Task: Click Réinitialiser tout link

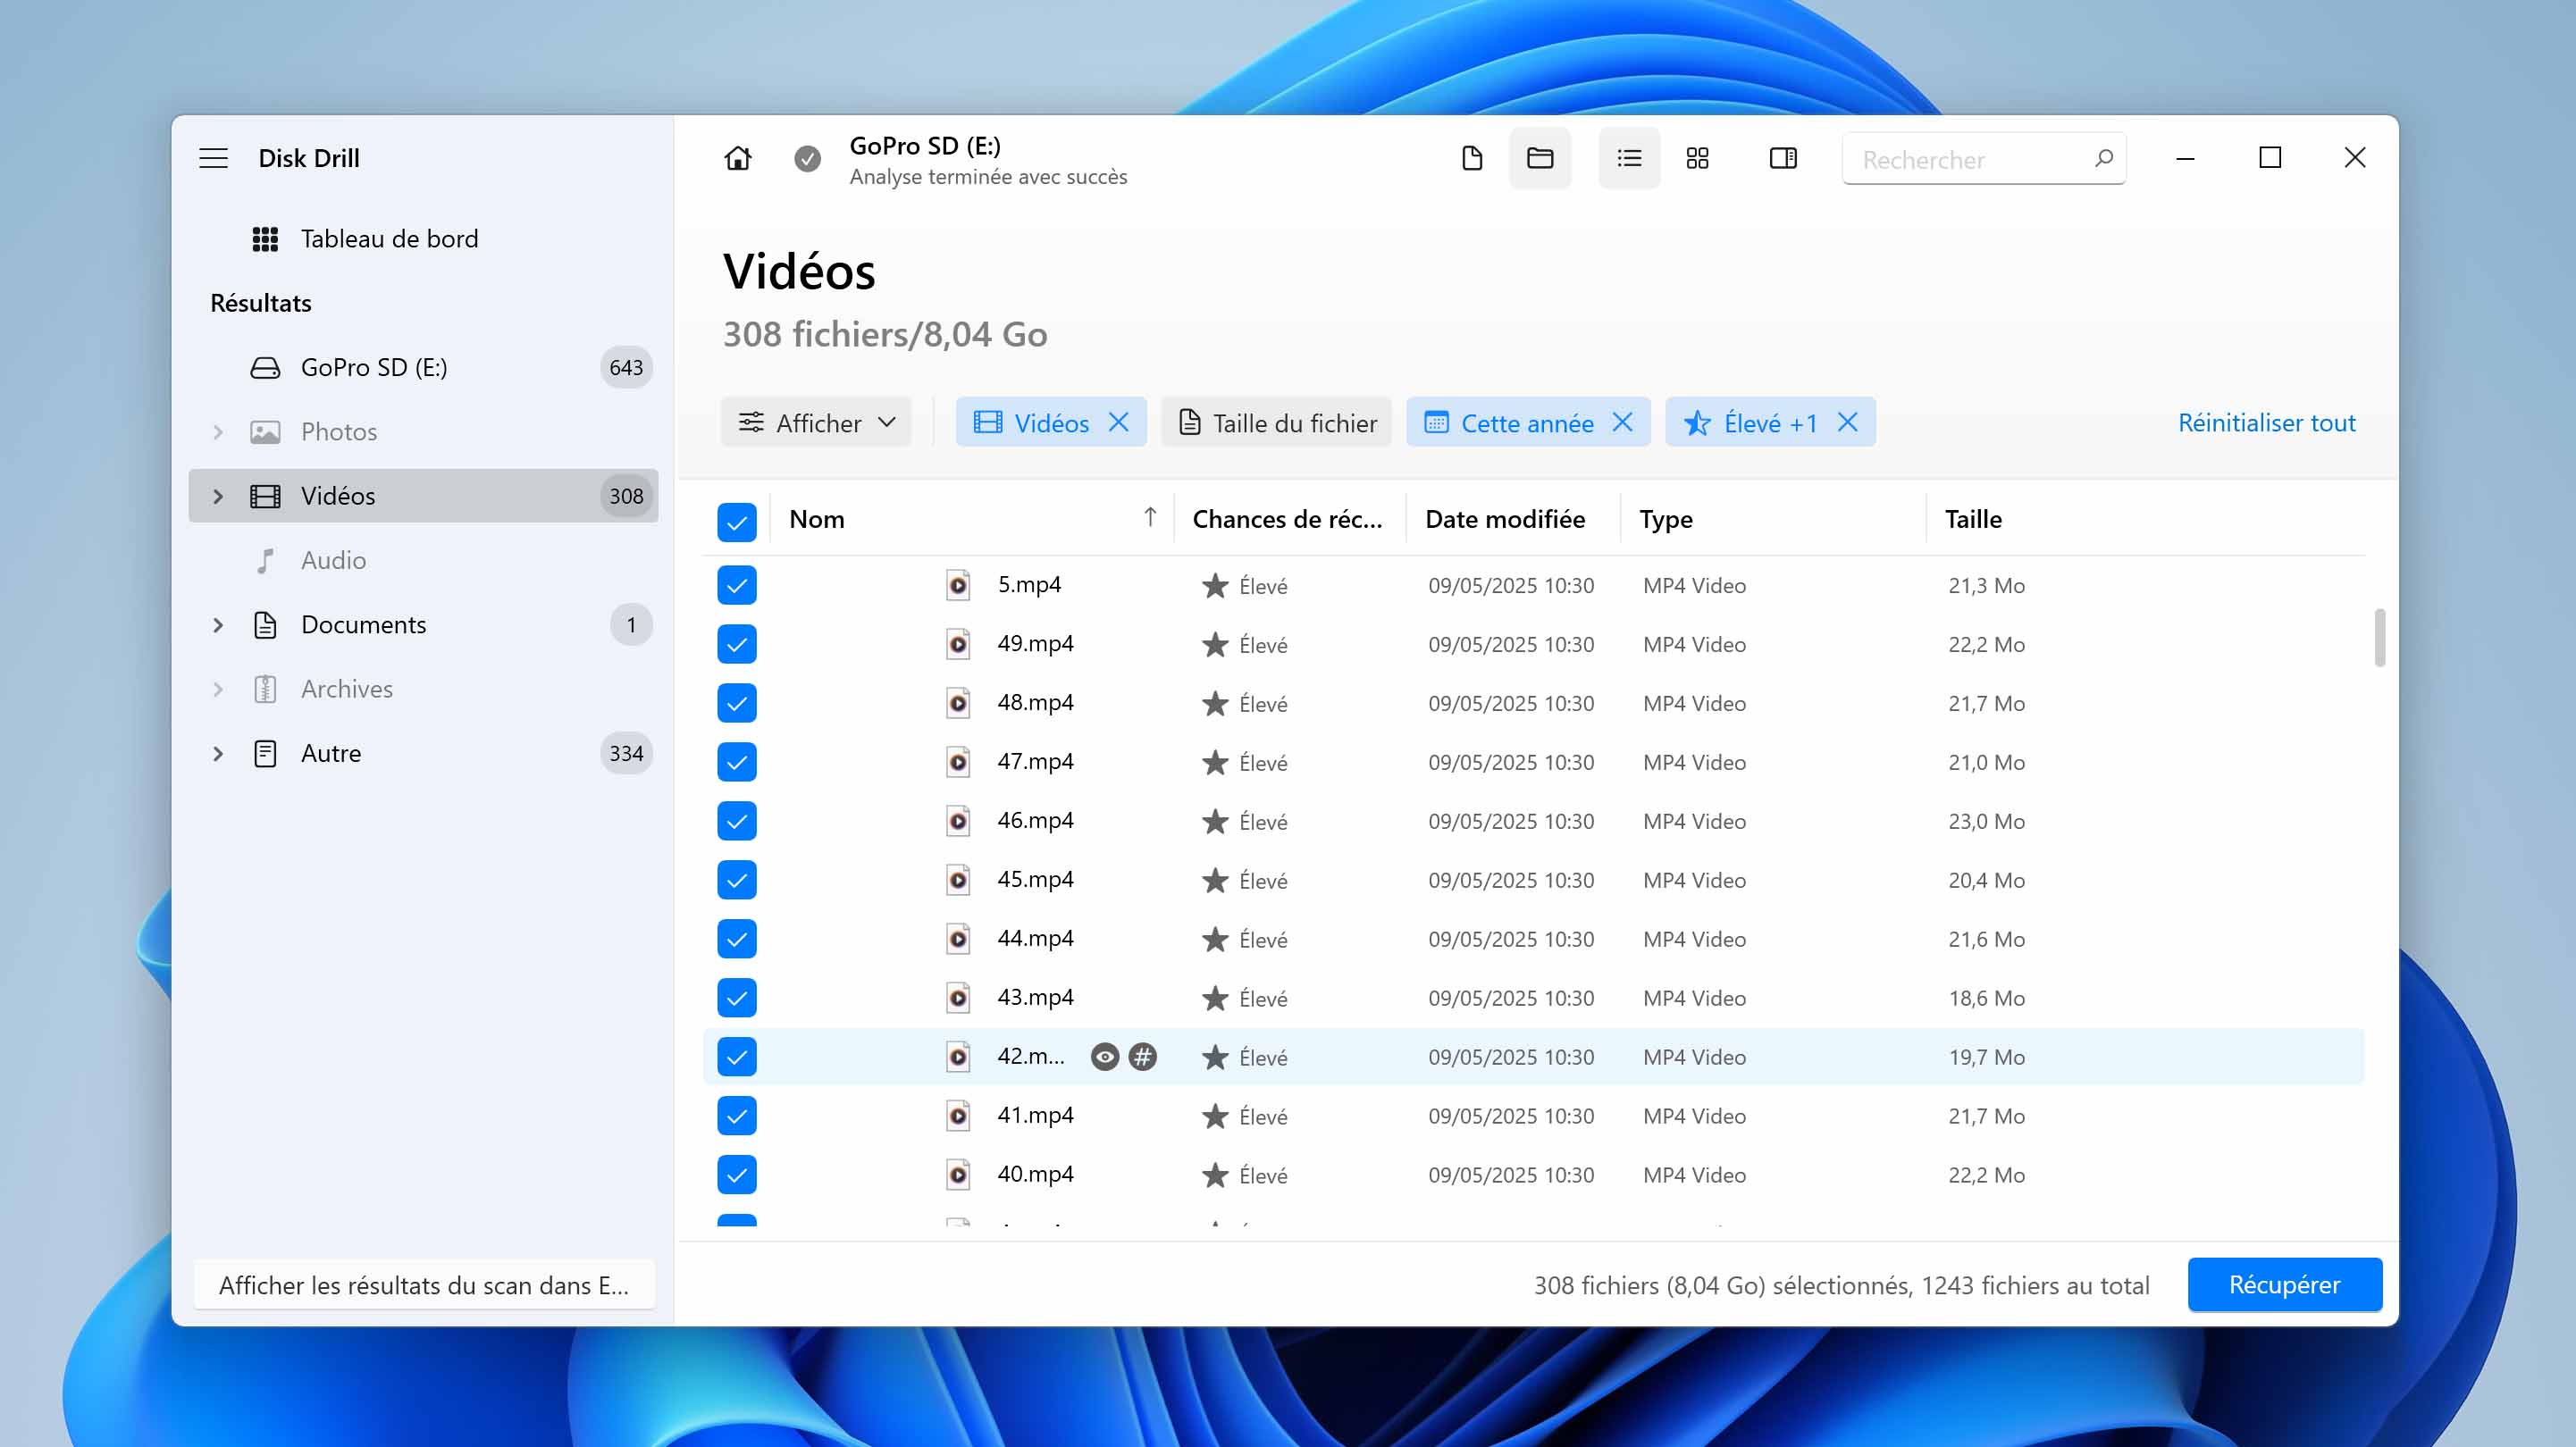Action: point(2267,423)
